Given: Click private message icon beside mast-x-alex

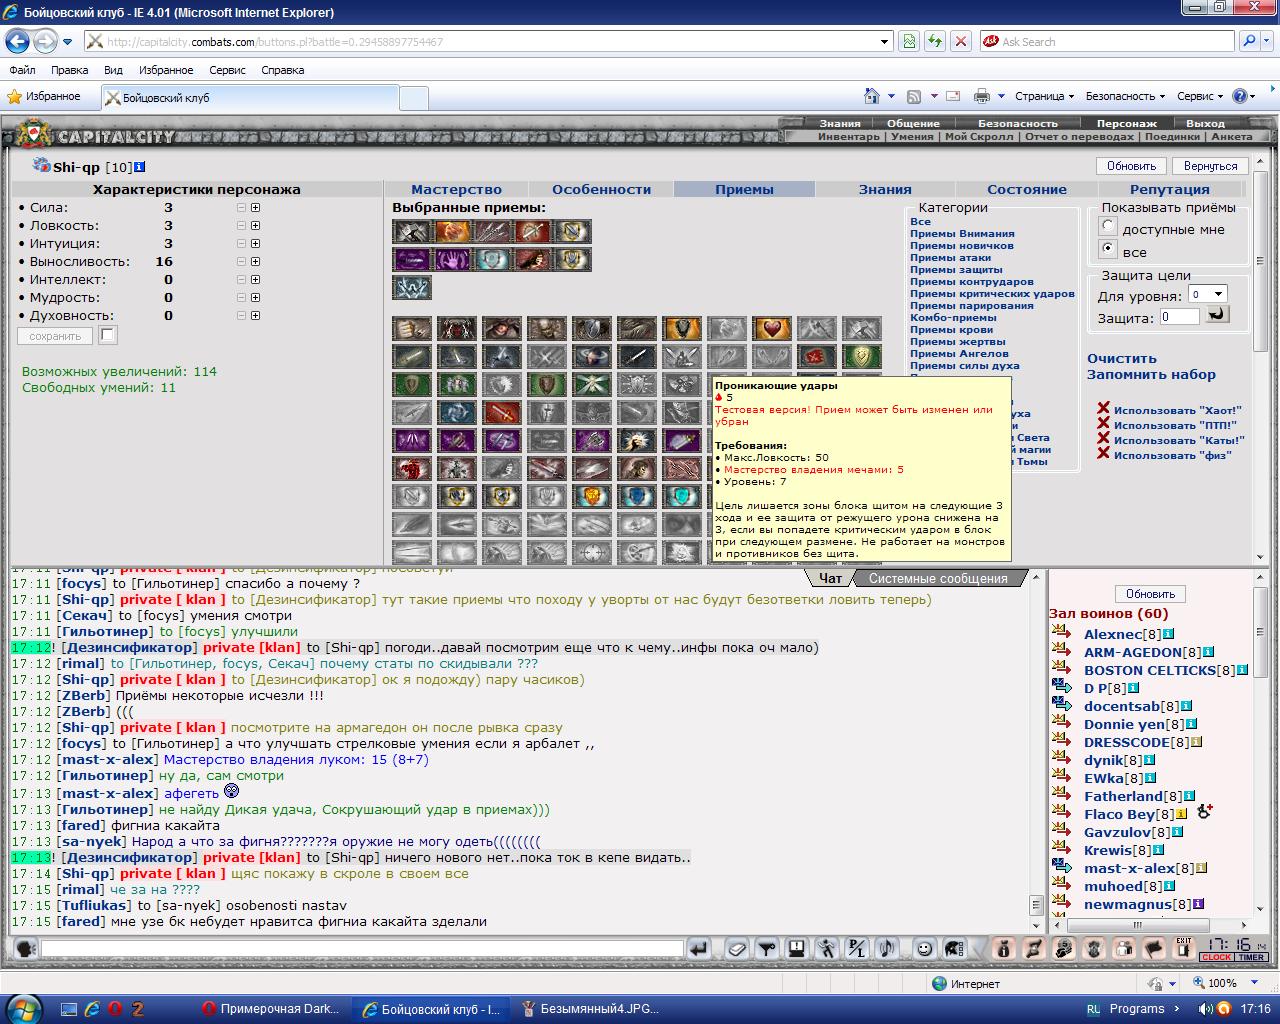Looking at the screenshot, I should [x=1061, y=867].
